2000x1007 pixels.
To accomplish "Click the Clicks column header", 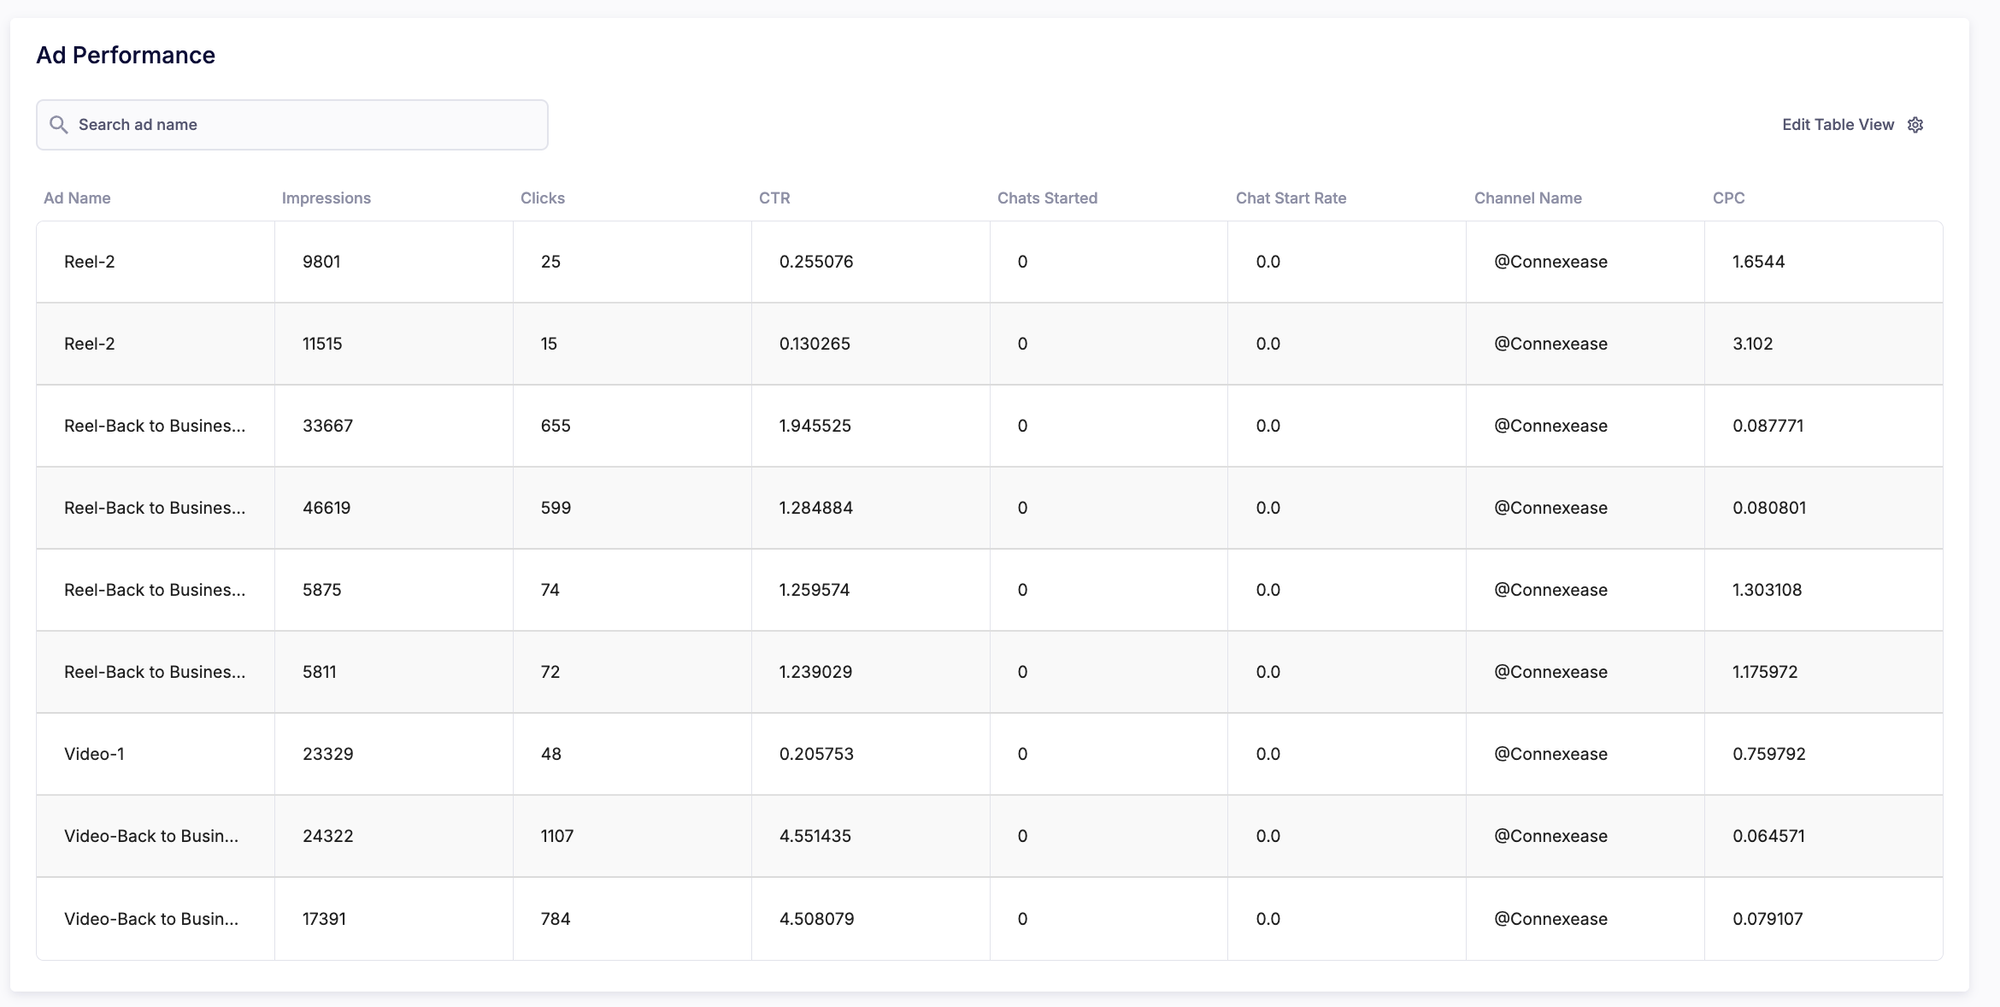I will pyautogui.click(x=542, y=198).
